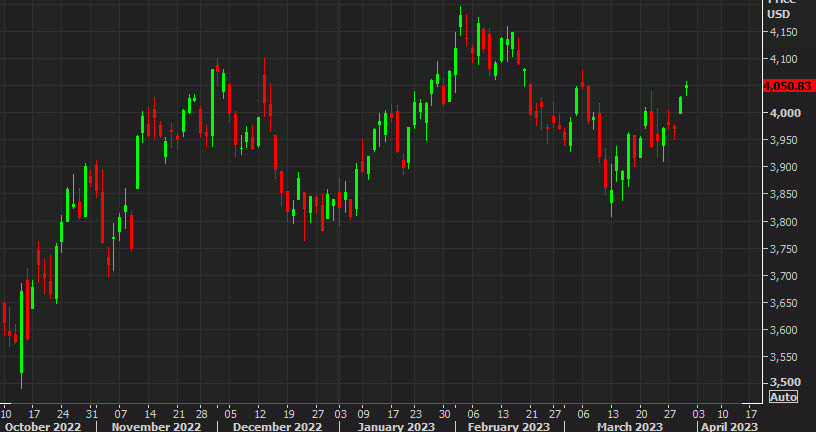Click the Auto scale button

(783, 397)
